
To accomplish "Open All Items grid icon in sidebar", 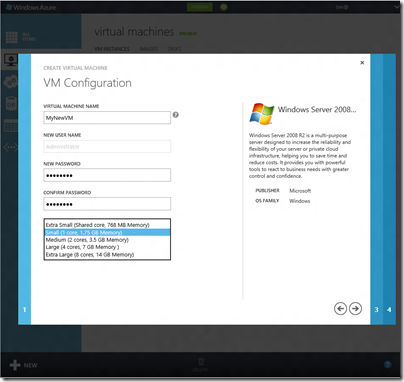I will tap(12, 37).
